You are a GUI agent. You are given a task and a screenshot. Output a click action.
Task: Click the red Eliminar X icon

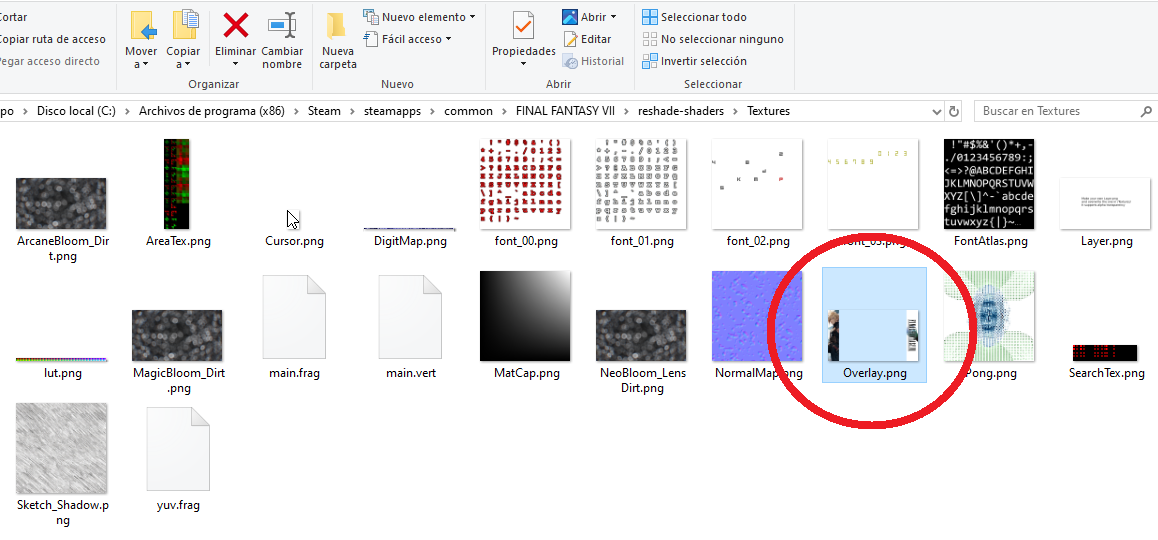point(236,25)
